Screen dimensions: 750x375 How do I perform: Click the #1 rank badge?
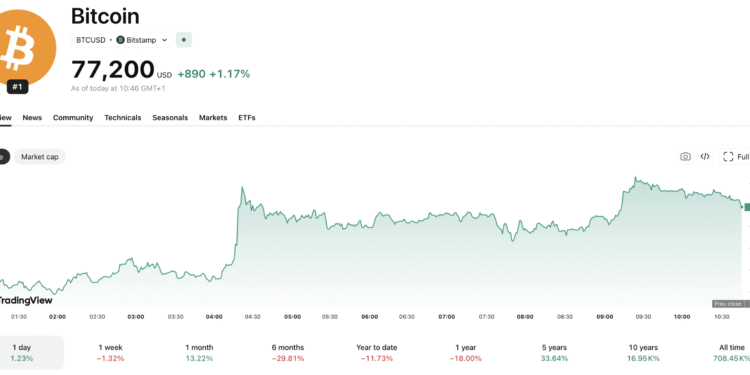point(18,87)
